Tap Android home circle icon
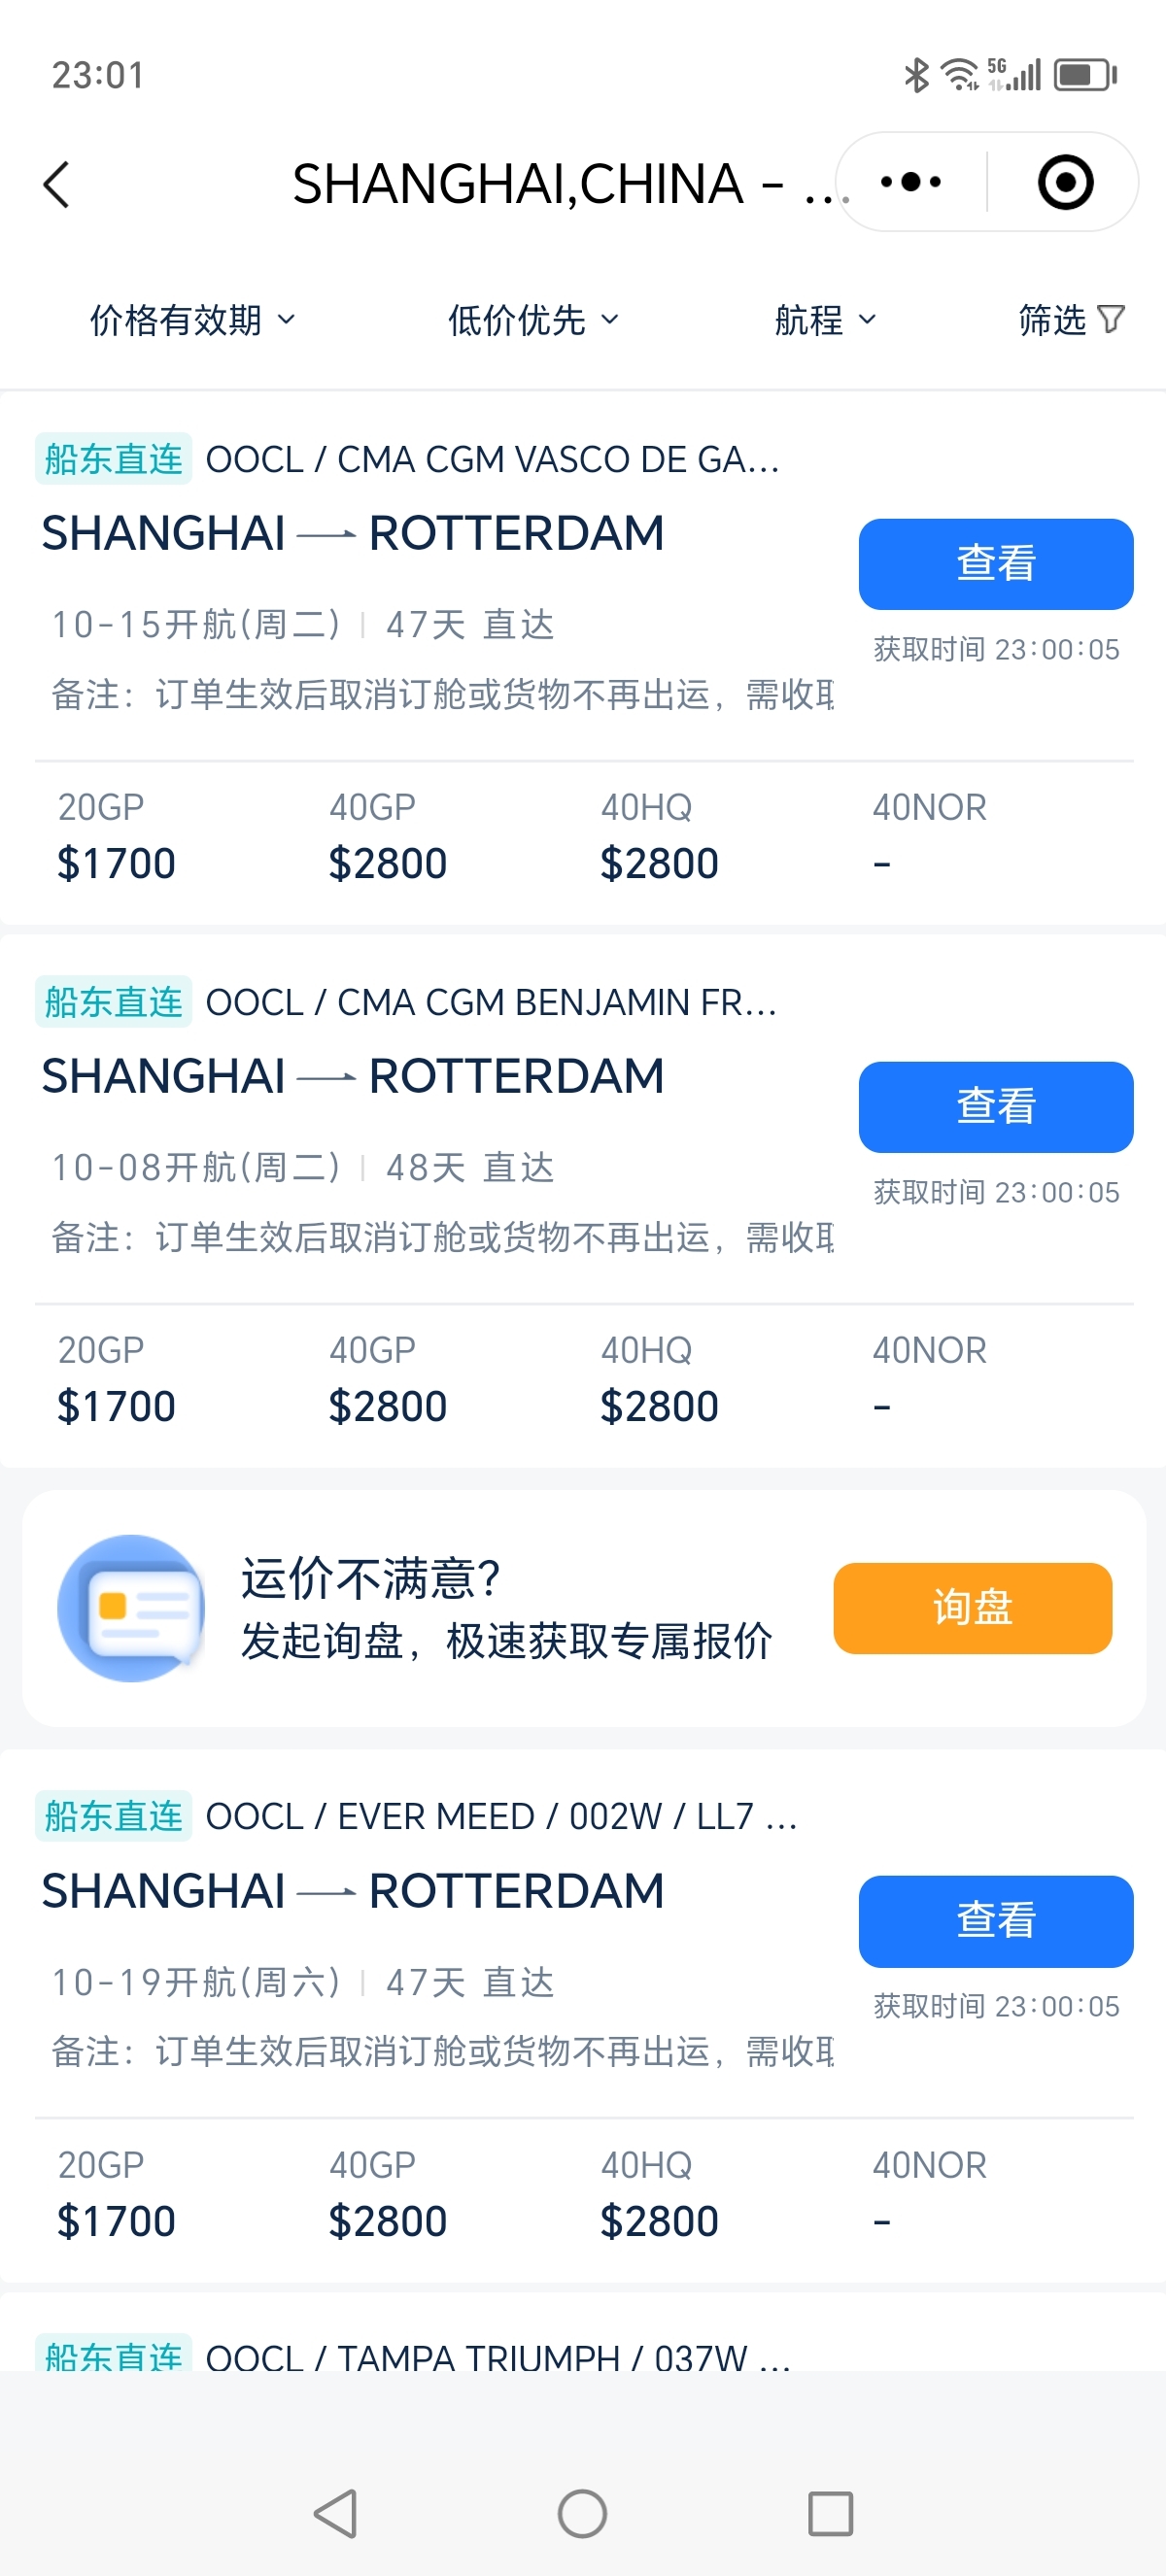 pyautogui.click(x=582, y=2513)
